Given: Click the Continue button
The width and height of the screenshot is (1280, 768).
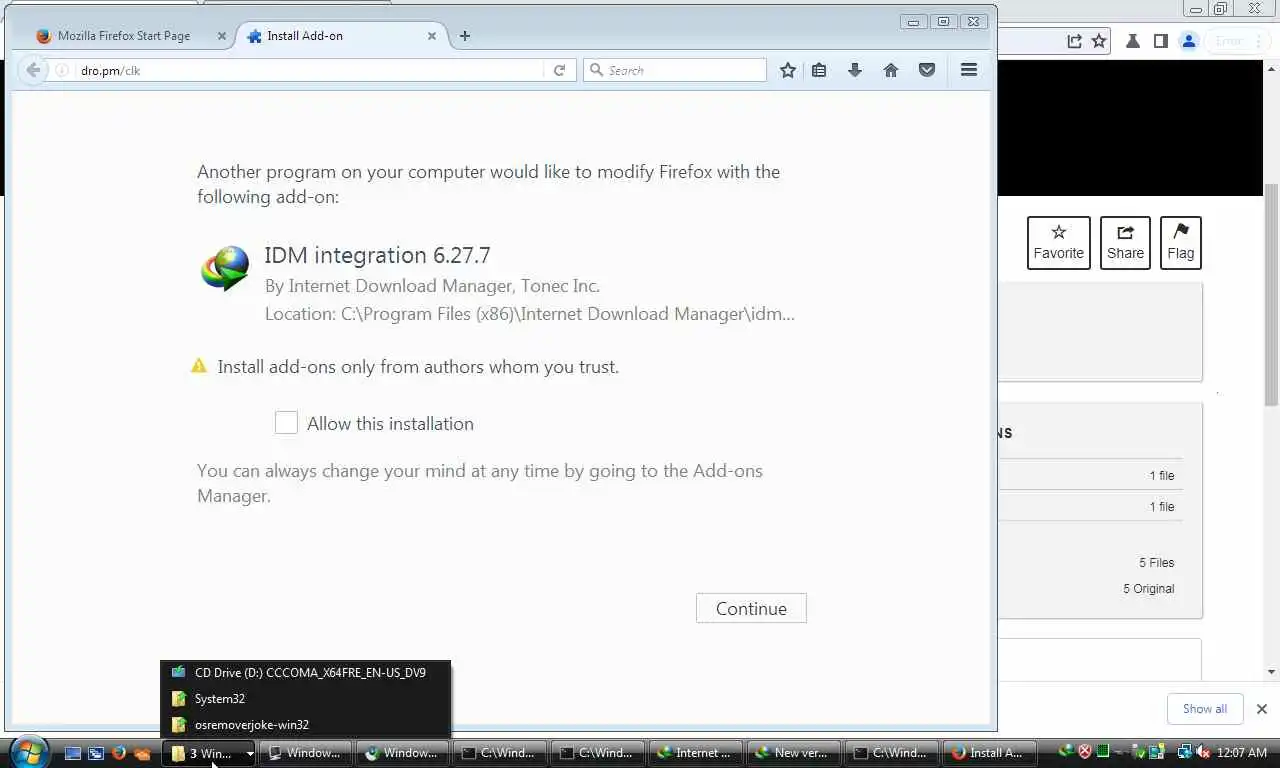Looking at the screenshot, I should [x=751, y=608].
